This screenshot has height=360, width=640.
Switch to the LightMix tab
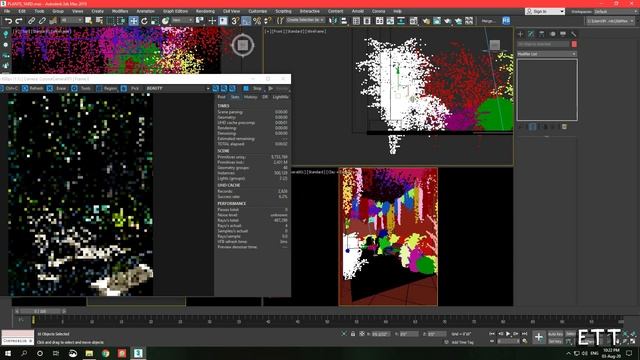click(x=280, y=97)
